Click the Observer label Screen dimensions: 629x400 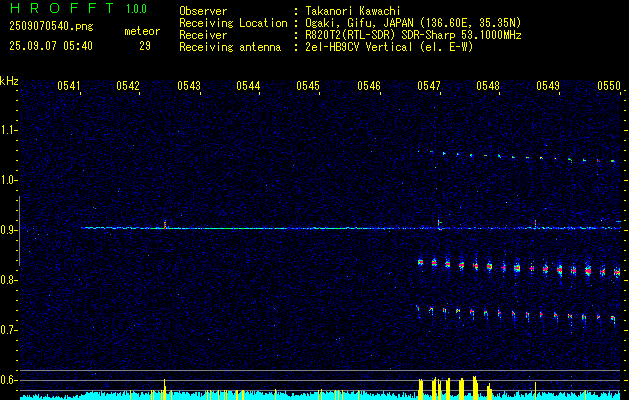[x=203, y=11]
